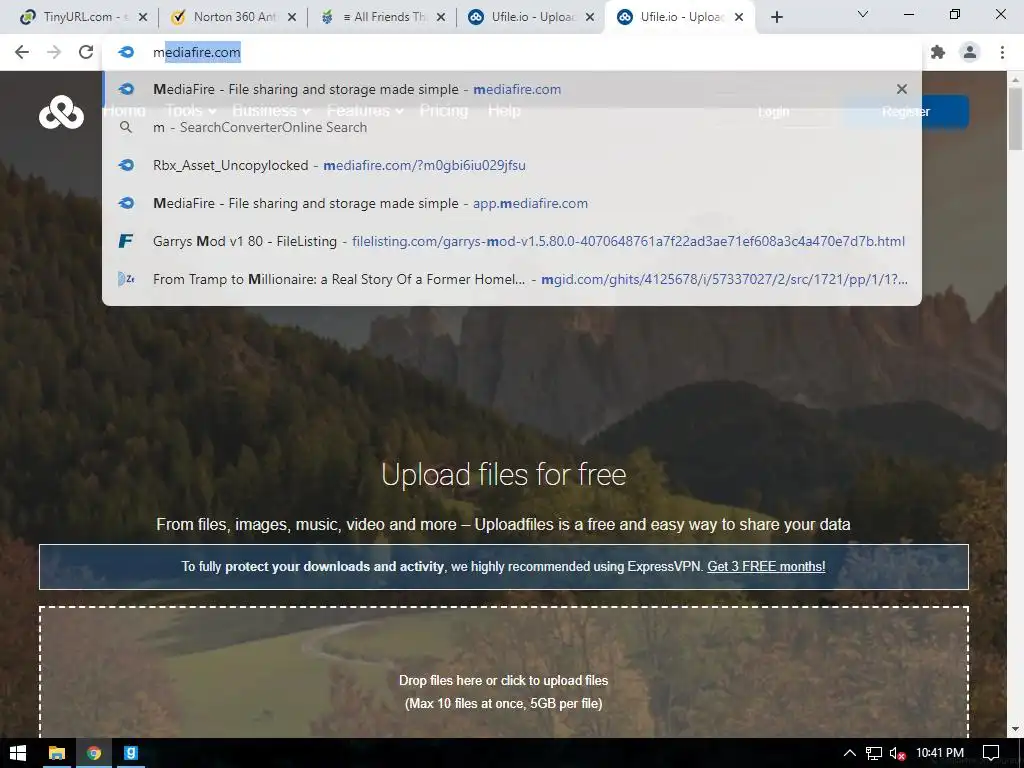Go back with the browser back arrow
1024x768 pixels.
coord(22,52)
